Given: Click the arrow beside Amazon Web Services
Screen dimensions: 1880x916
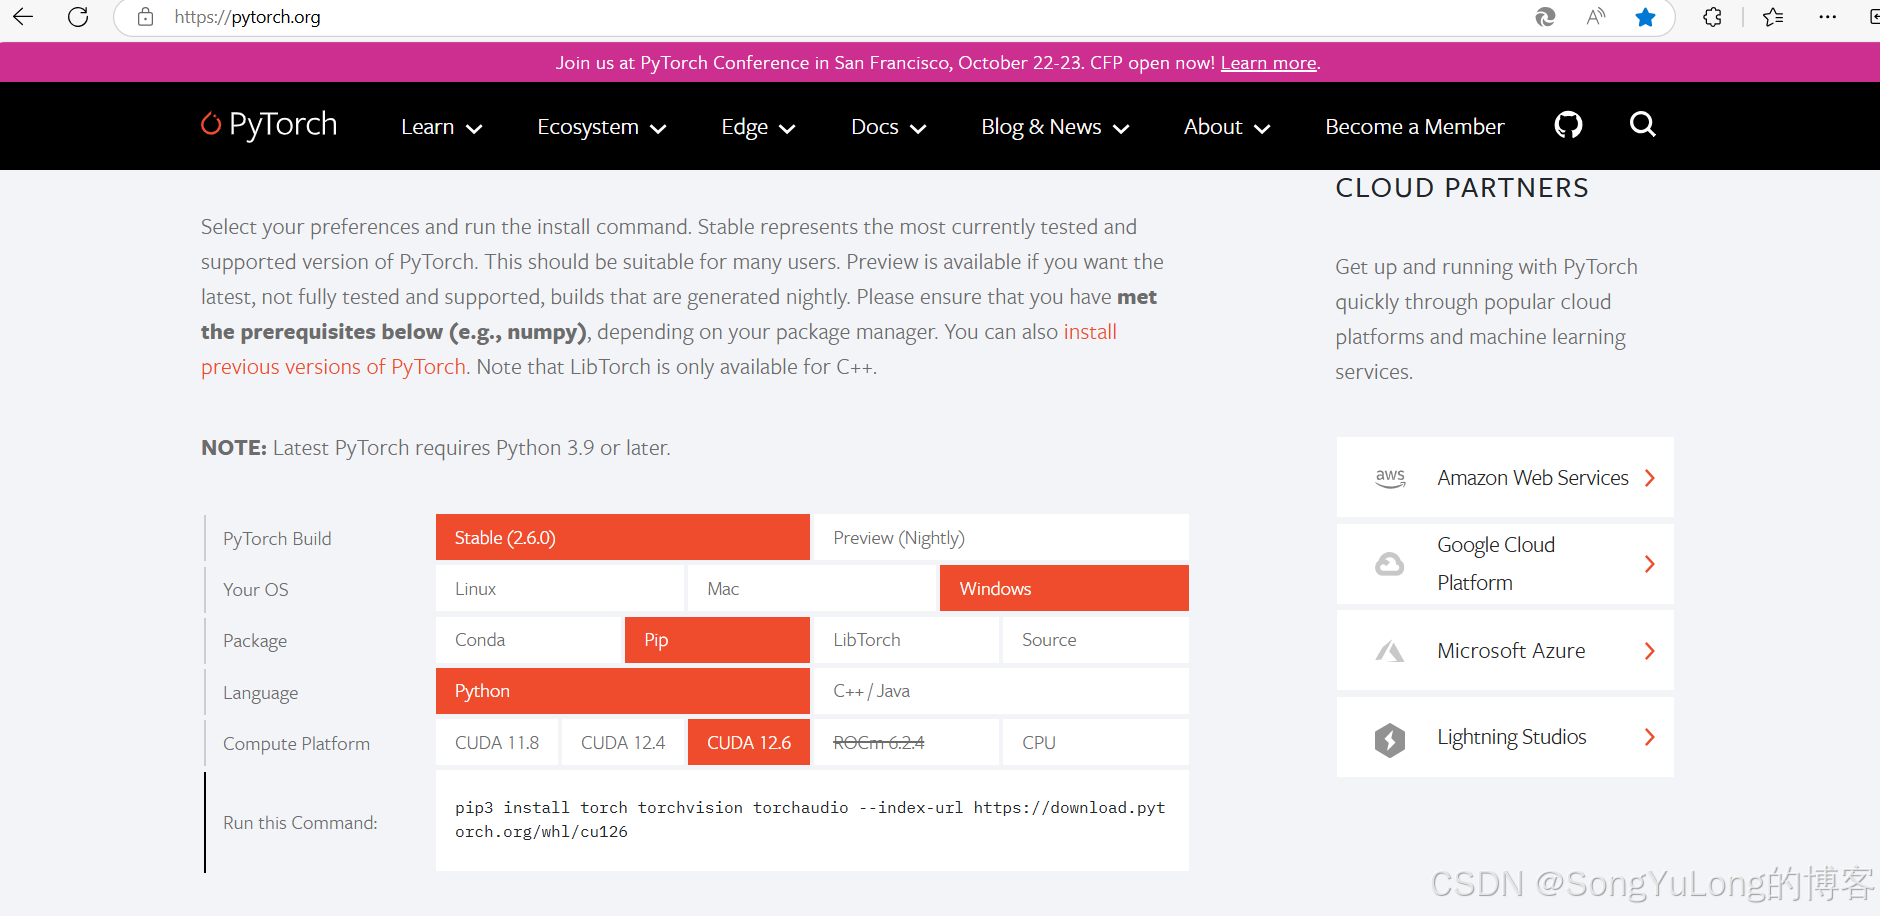Looking at the screenshot, I should (1650, 478).
